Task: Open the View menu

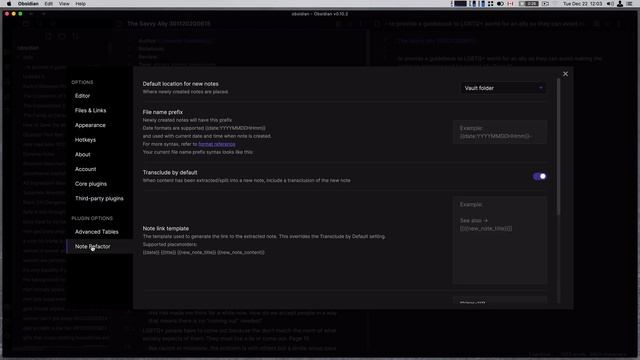Action: 64,4
